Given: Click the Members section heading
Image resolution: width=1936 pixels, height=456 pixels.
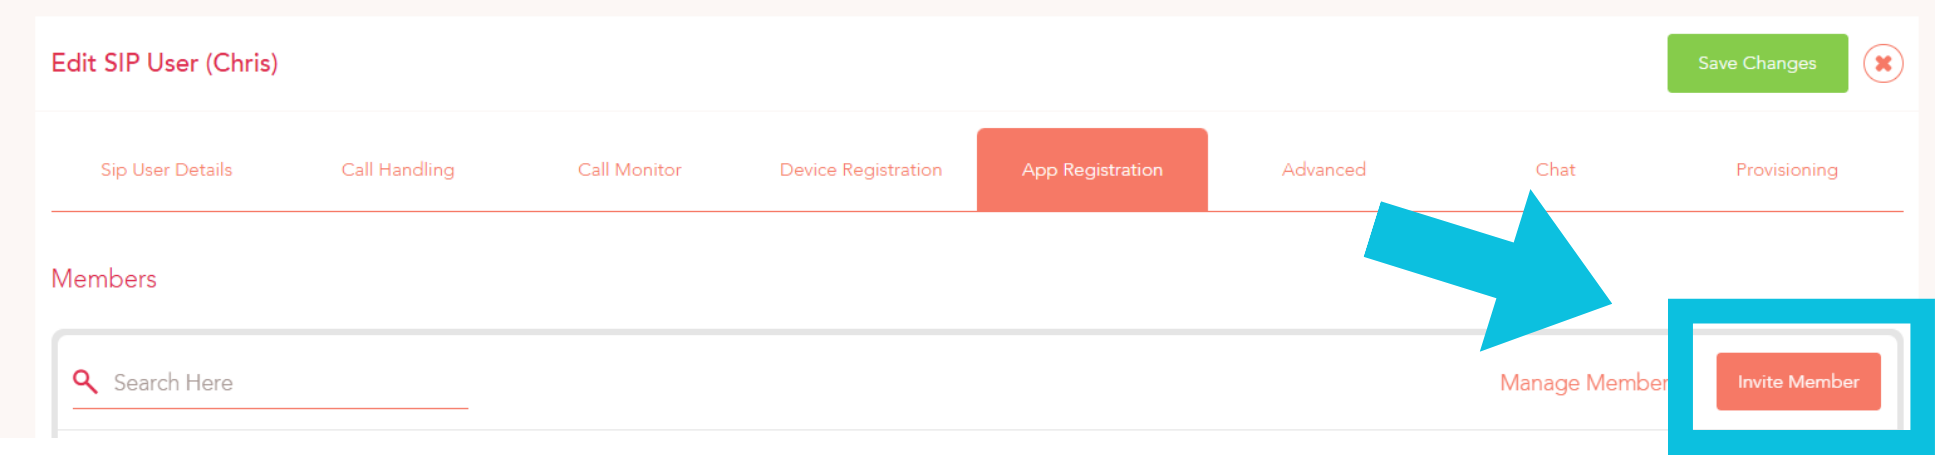Looking at the screenshot, I should [104, 279].
